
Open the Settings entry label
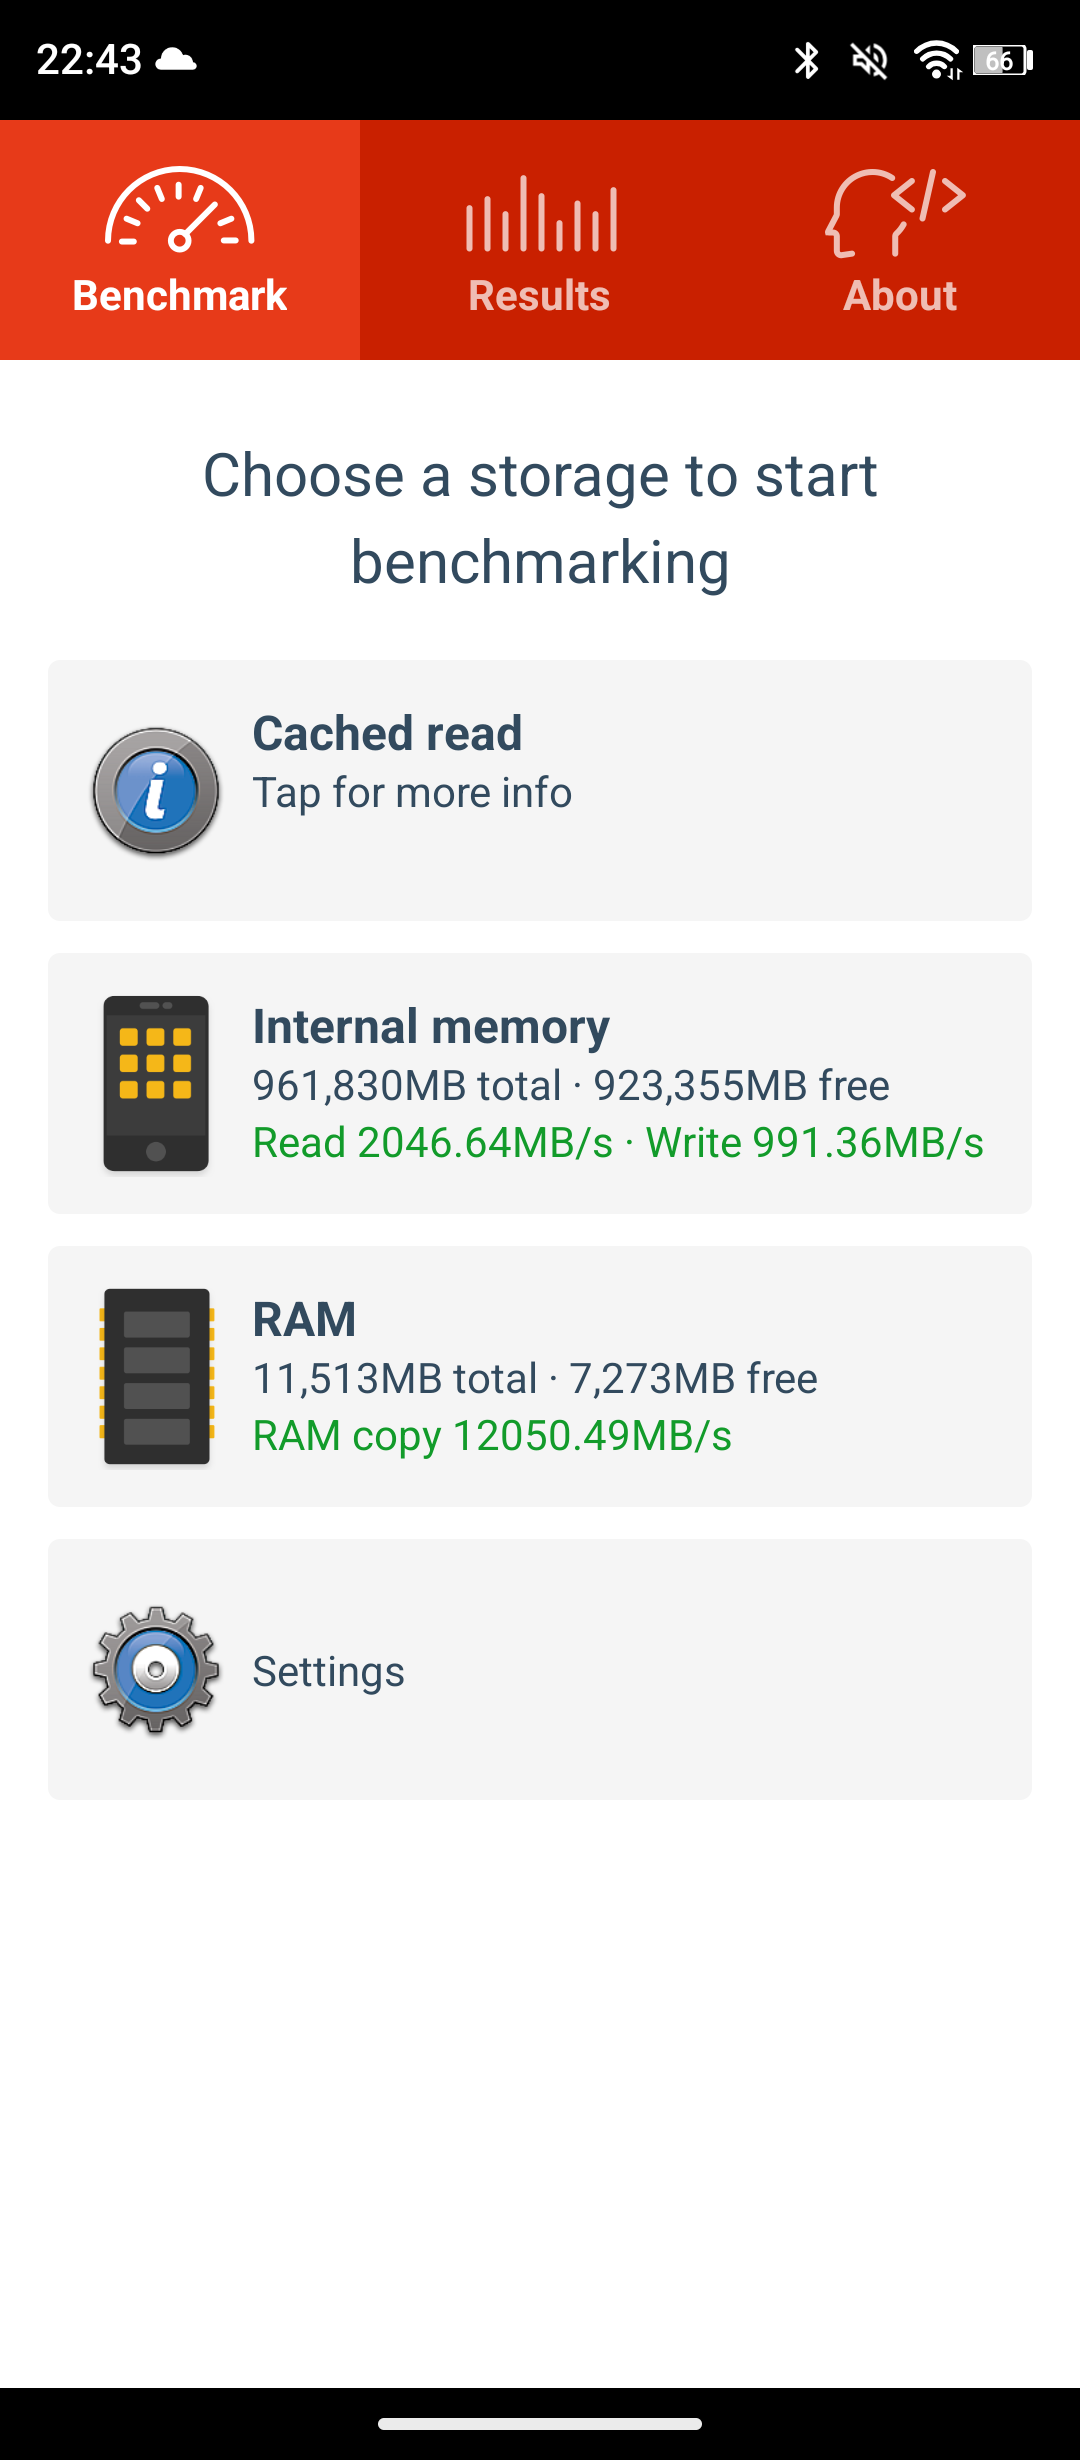328,1672
